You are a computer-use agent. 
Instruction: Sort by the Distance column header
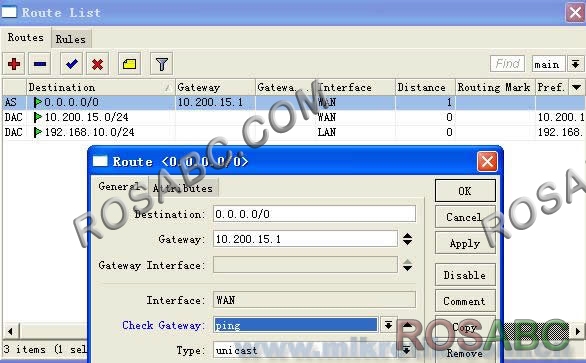tap(425, 87)
